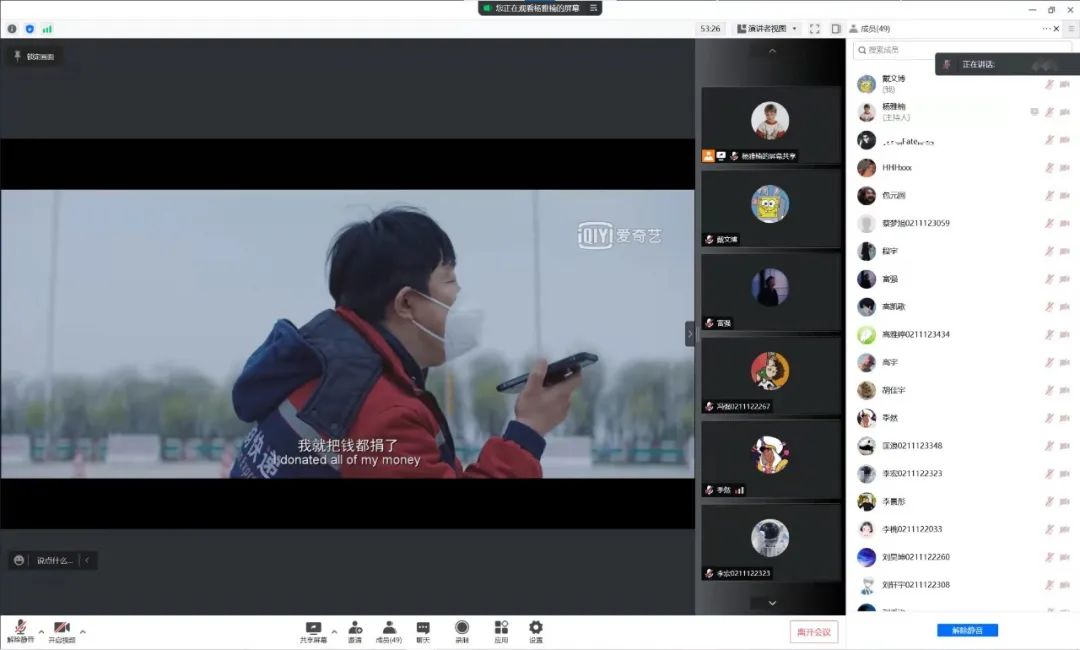Click the blue security shield icon

[29, 28]
